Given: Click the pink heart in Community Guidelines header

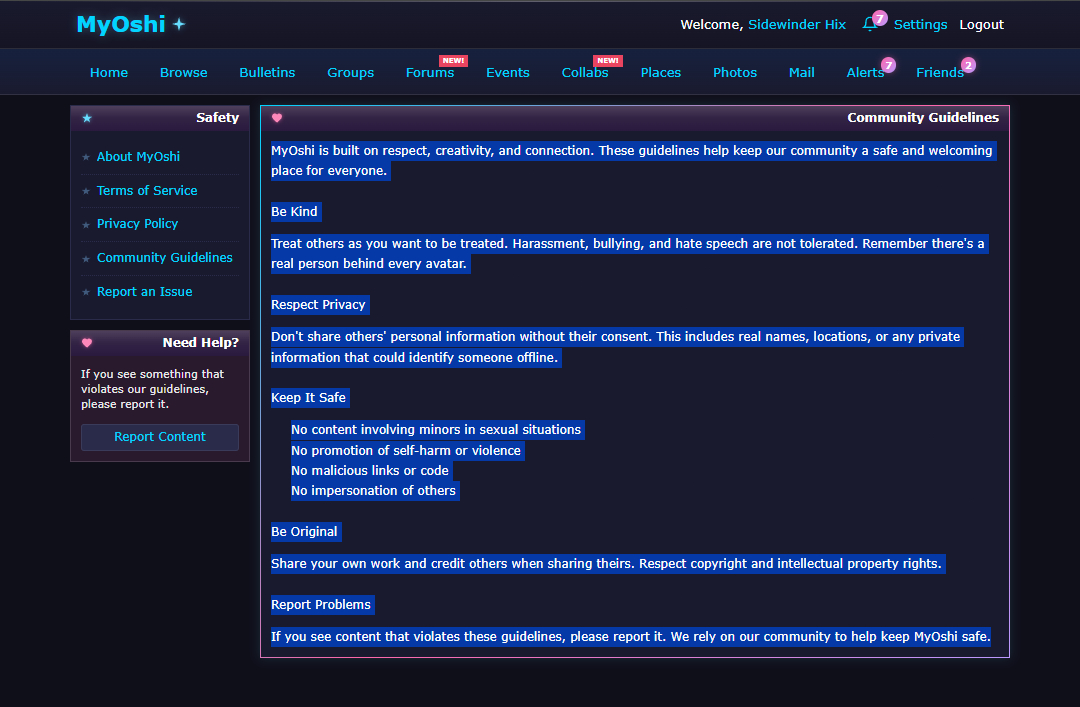Looking at the screenshot, I should click(x=277, y=118).
